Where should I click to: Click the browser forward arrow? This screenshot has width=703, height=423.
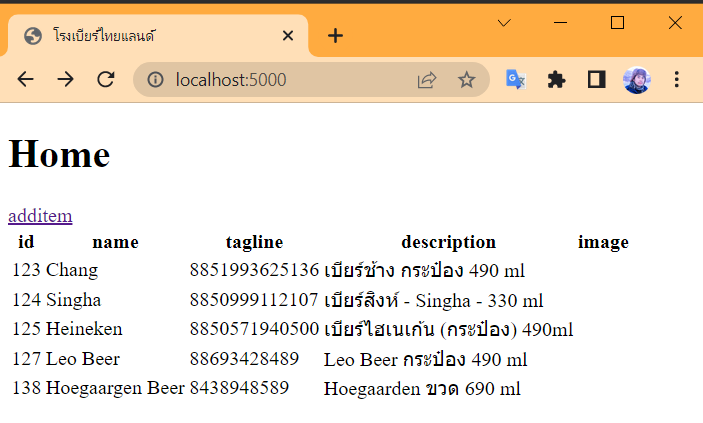[x=66, y=80]
